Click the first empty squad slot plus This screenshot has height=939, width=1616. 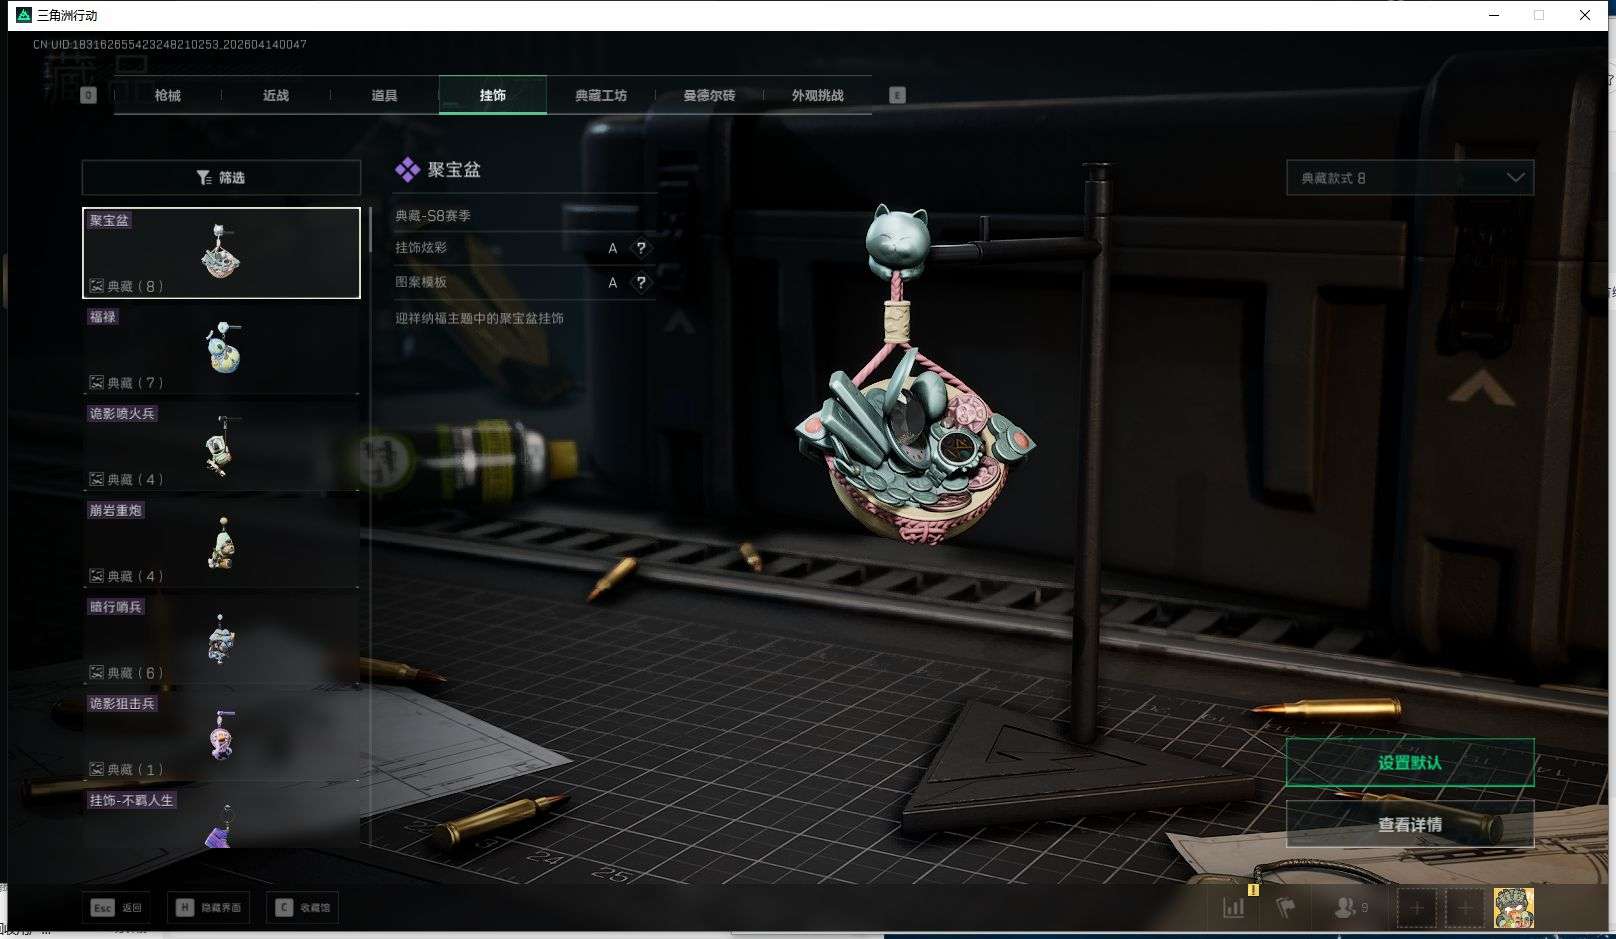coord(1416,907)
